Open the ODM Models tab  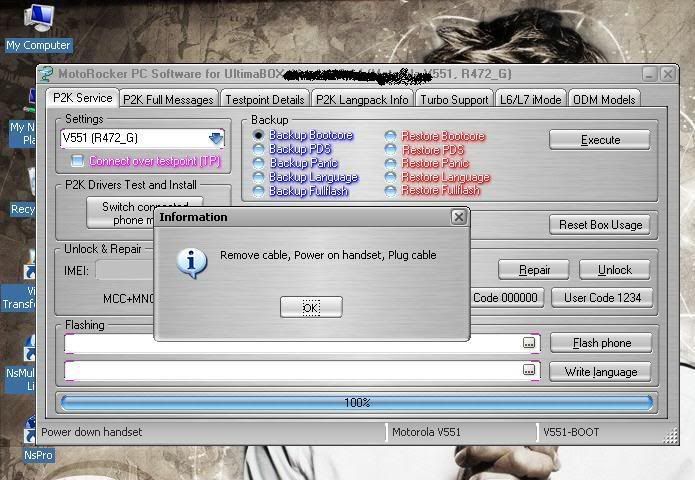coord(604,100)
